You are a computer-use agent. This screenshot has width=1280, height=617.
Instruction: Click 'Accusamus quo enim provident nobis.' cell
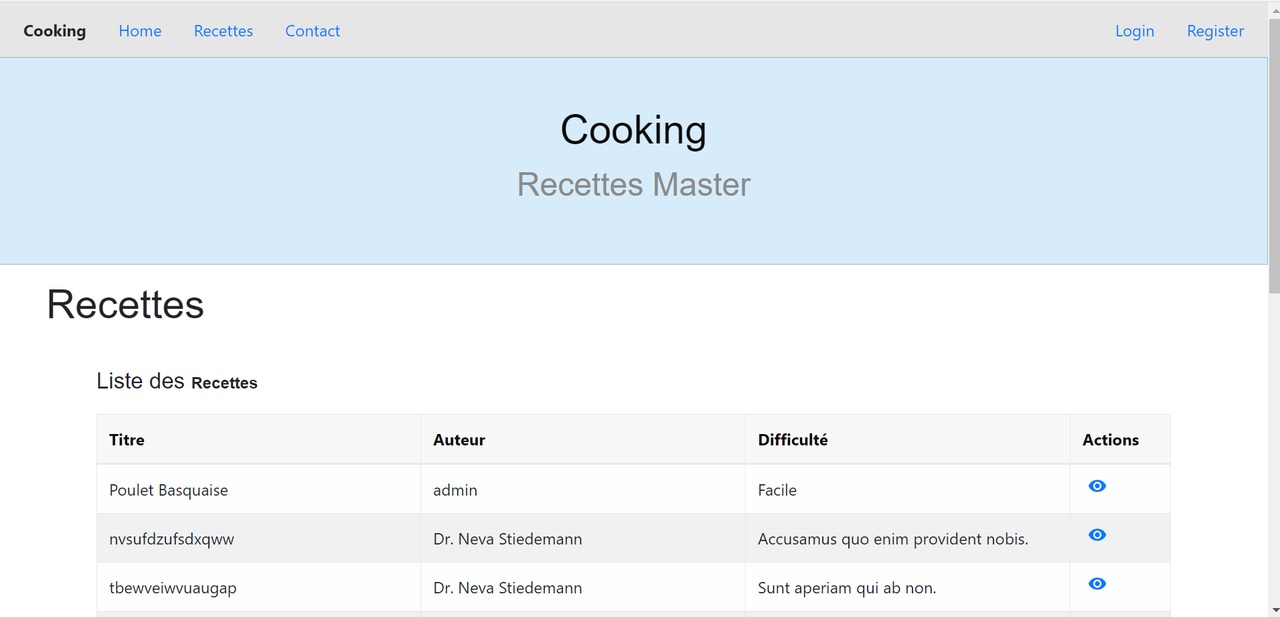908,539
